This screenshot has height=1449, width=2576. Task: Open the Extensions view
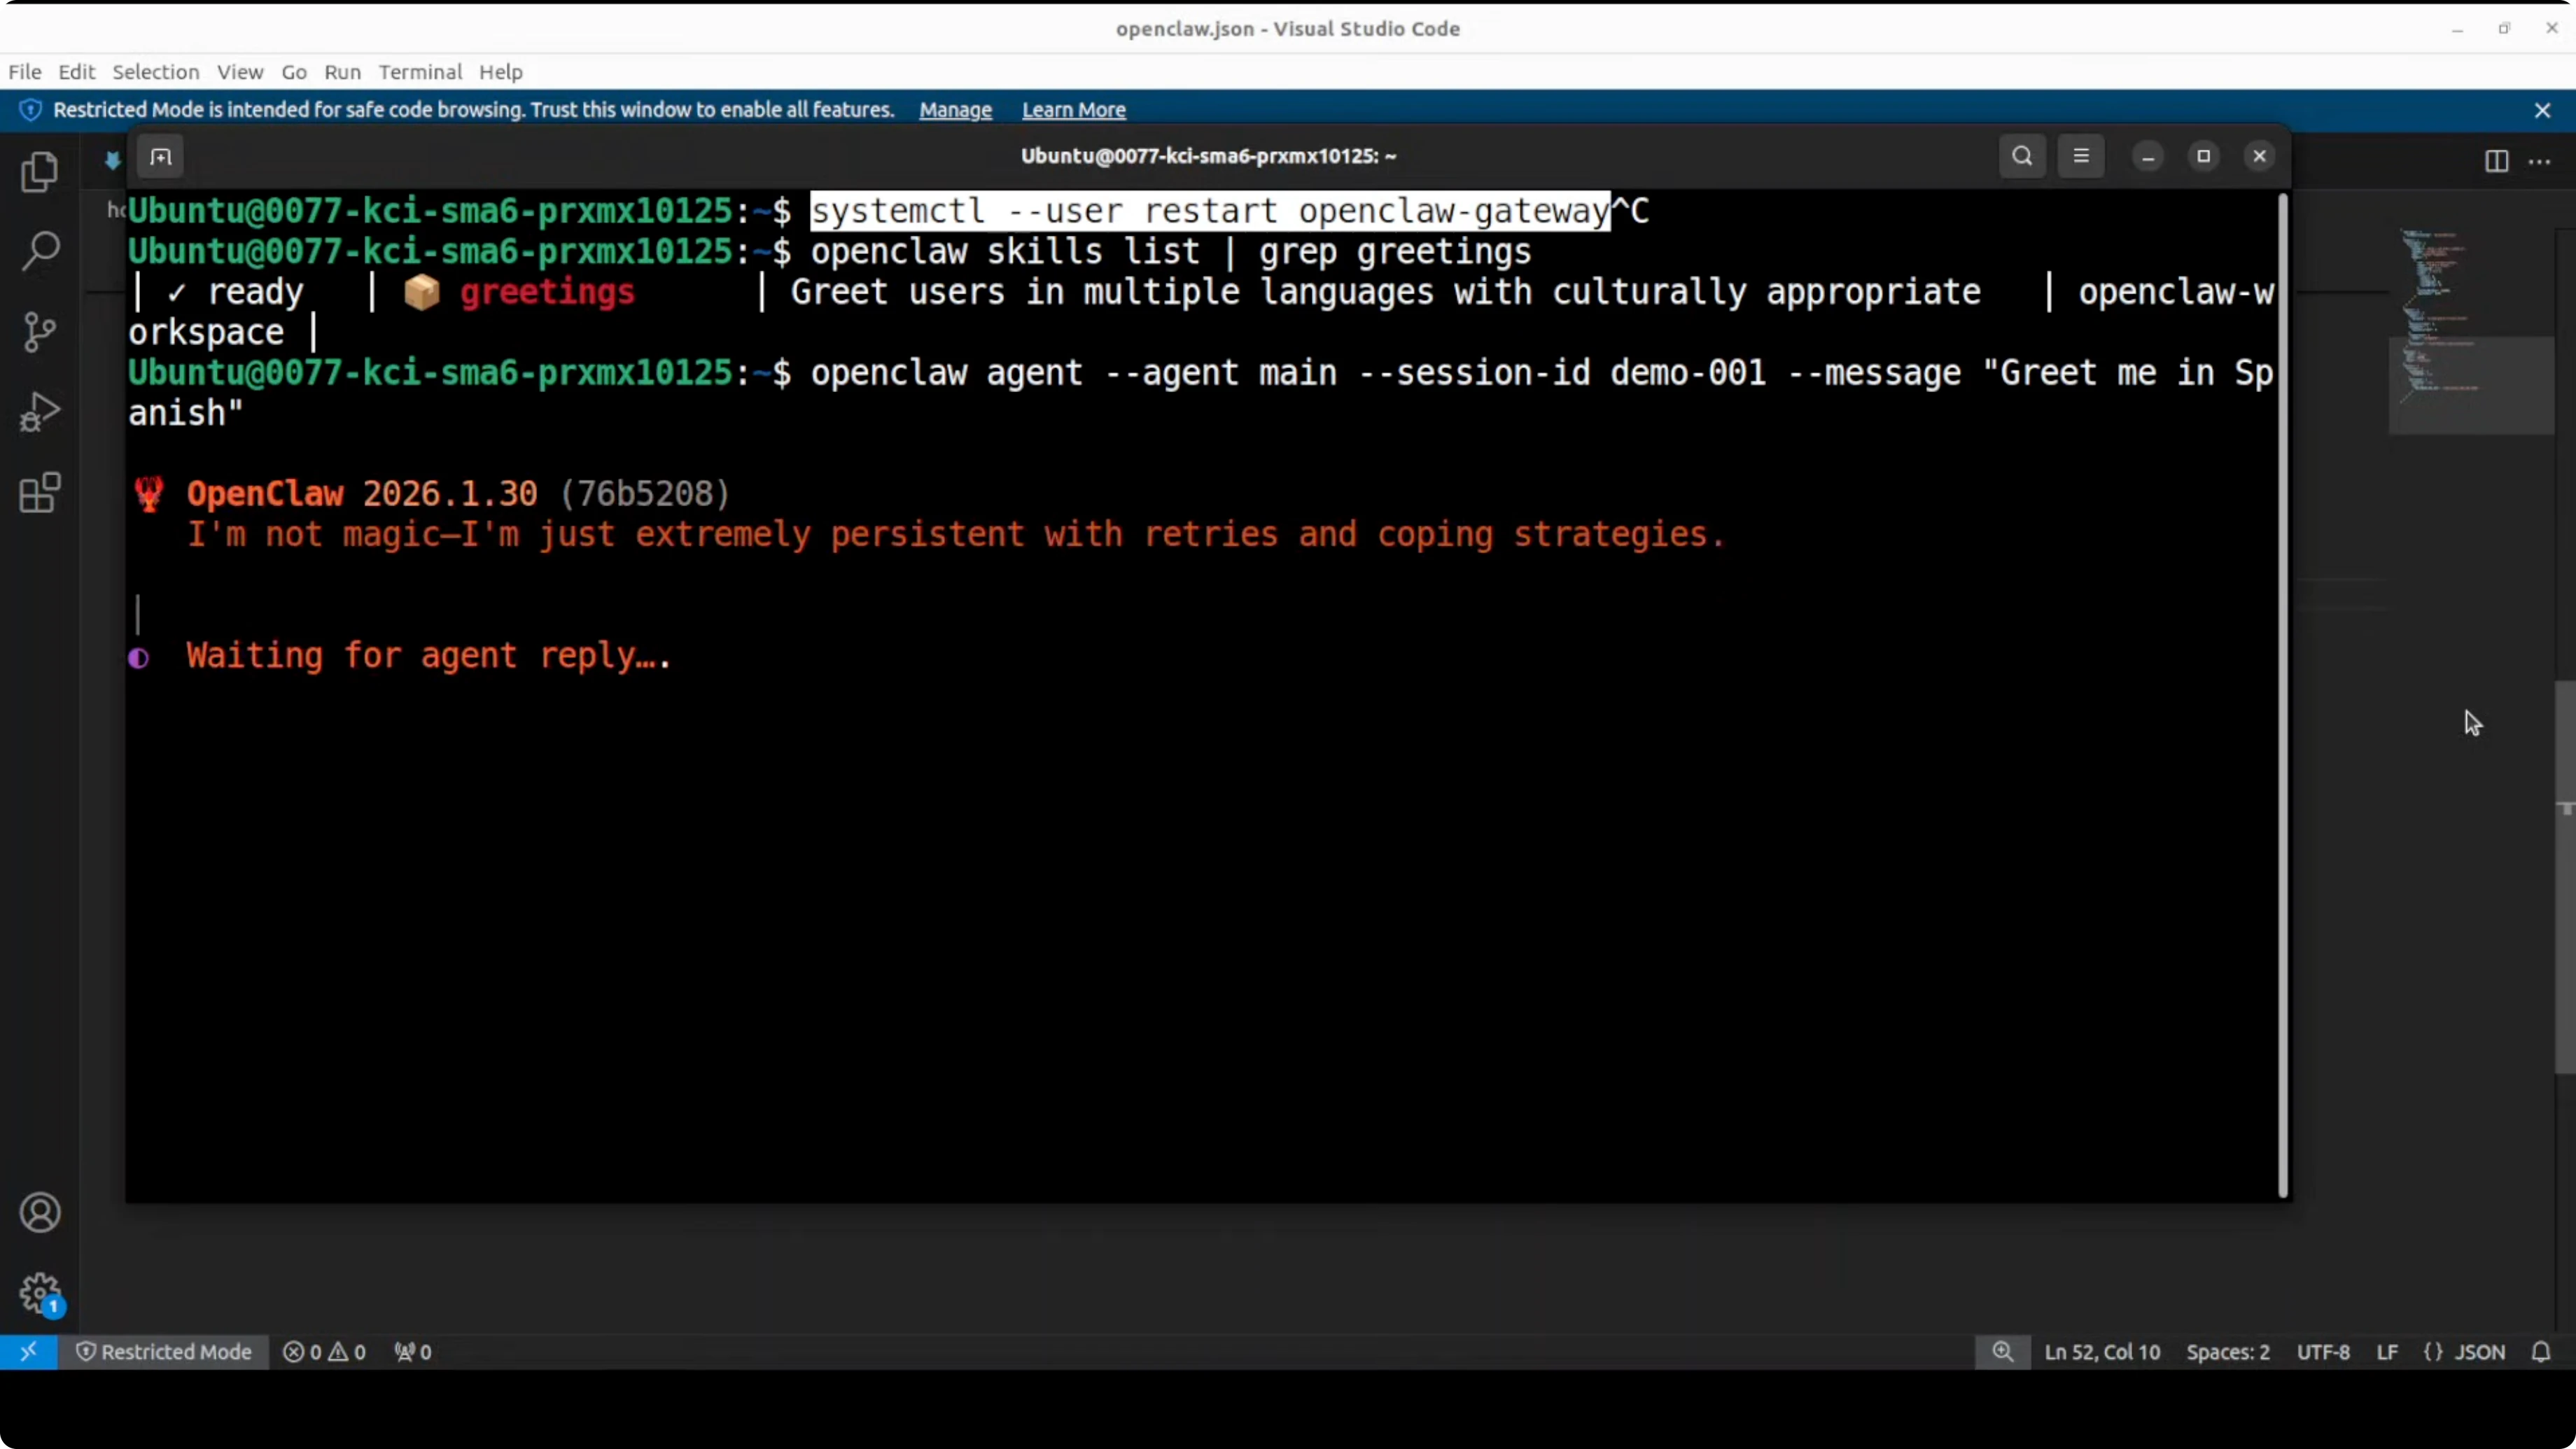[x=39, y=492]
